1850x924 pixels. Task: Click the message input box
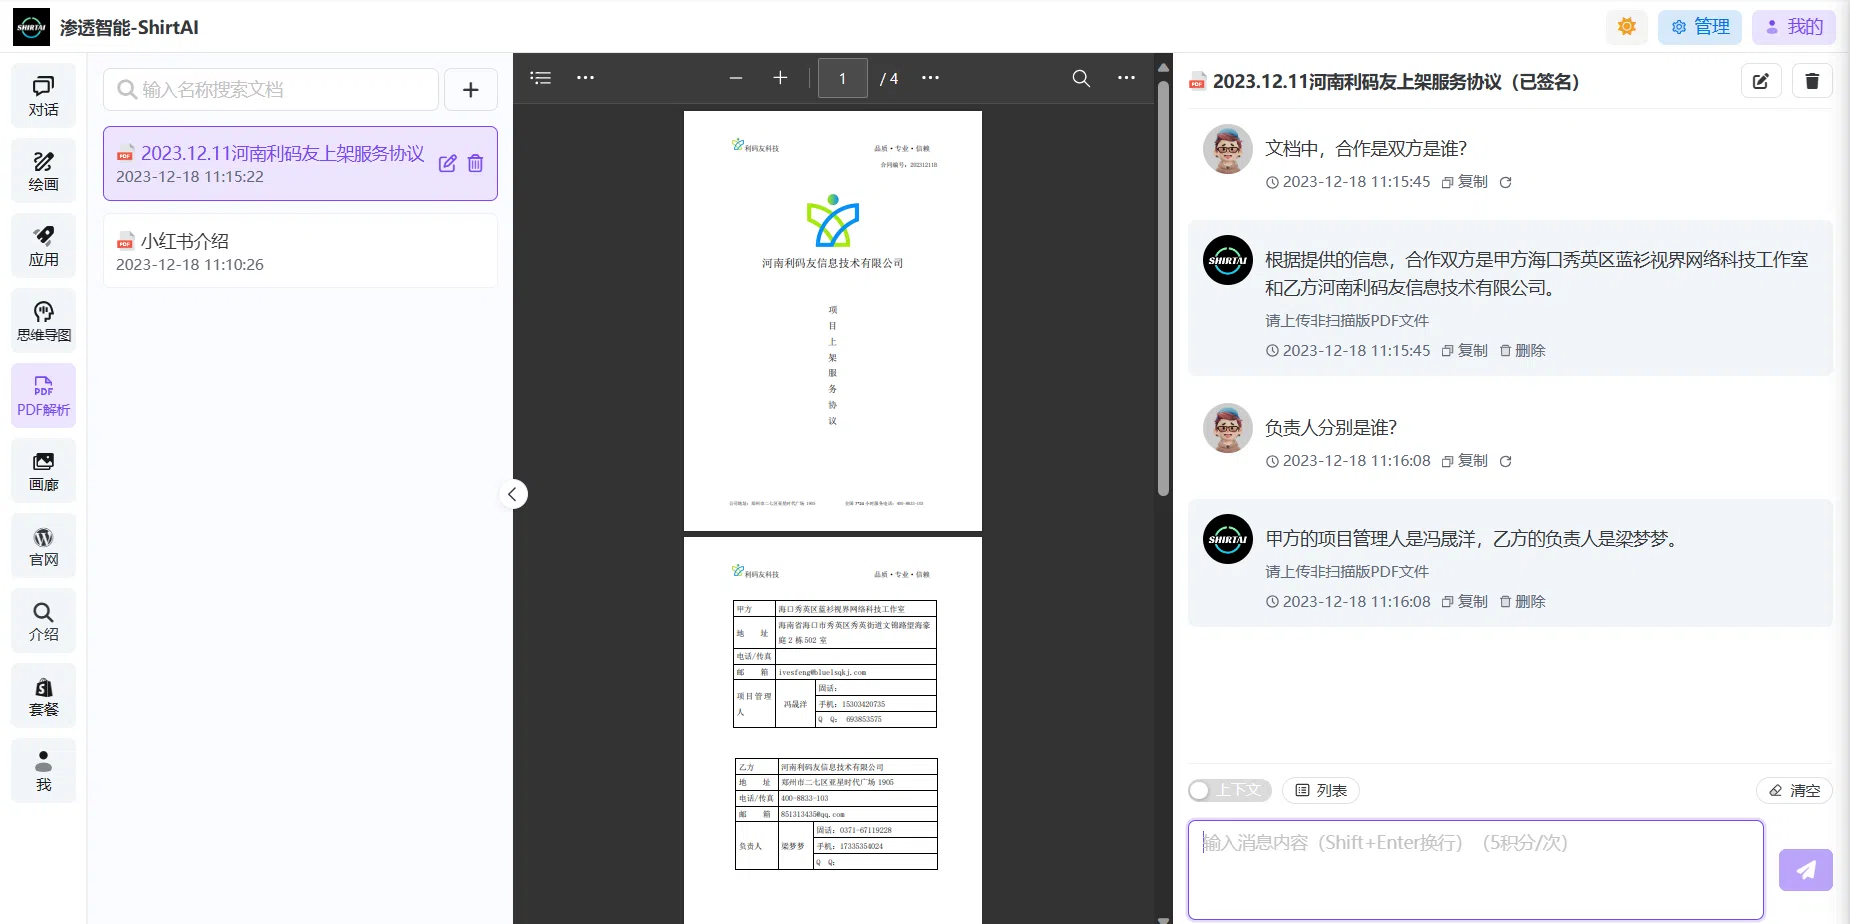pos(1475,870)
